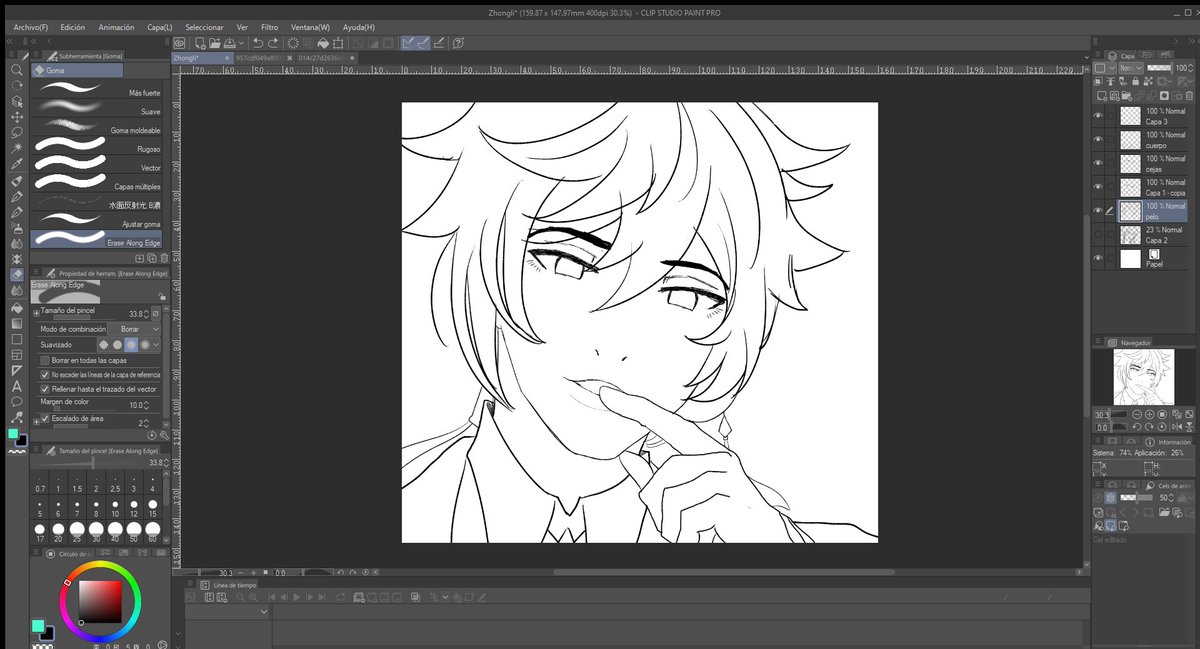This screenshot has height=649, width=1200.
Task: Click the layer opacity slider
Action: click(1158, 67)
